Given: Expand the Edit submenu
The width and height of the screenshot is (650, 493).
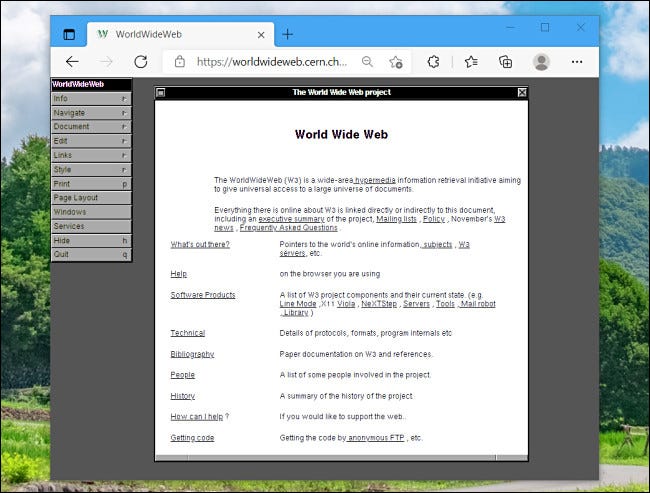Looking at the screenshot, I should pyautogui.click(x=91, y=141).
